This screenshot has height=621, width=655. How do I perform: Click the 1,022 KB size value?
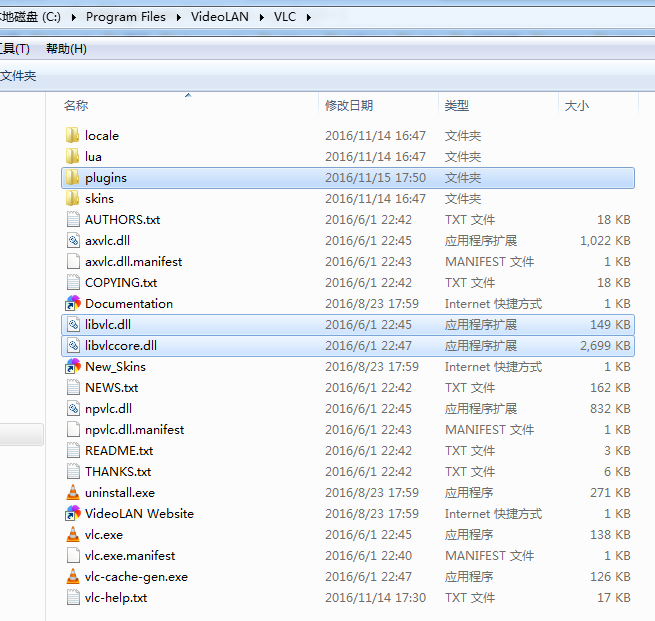tap(605, 241)
